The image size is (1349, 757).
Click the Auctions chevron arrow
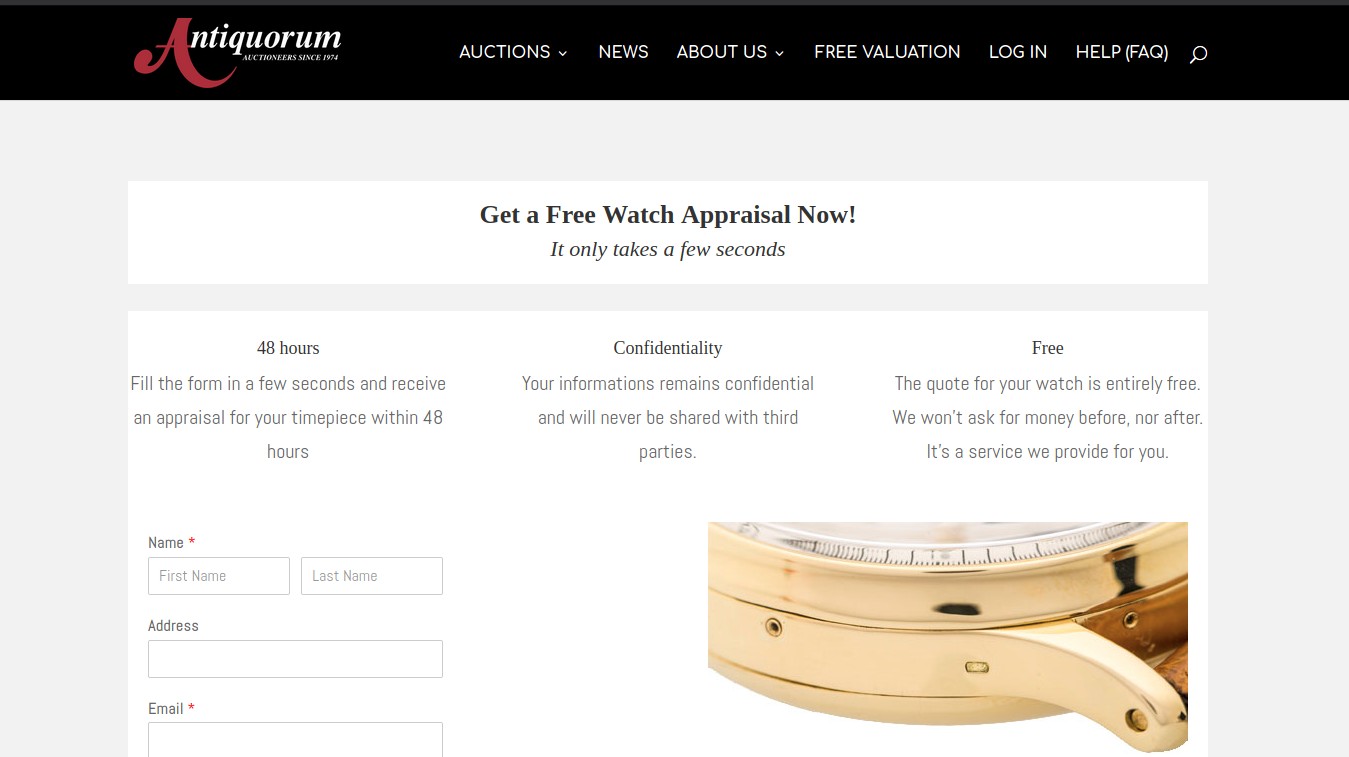click(563, 53)
